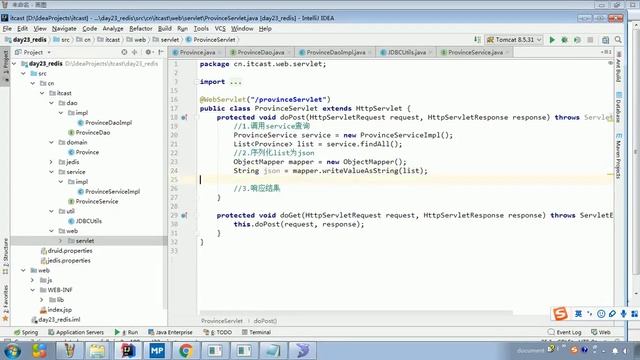Open file explorer from taskbar

point(98,351)
